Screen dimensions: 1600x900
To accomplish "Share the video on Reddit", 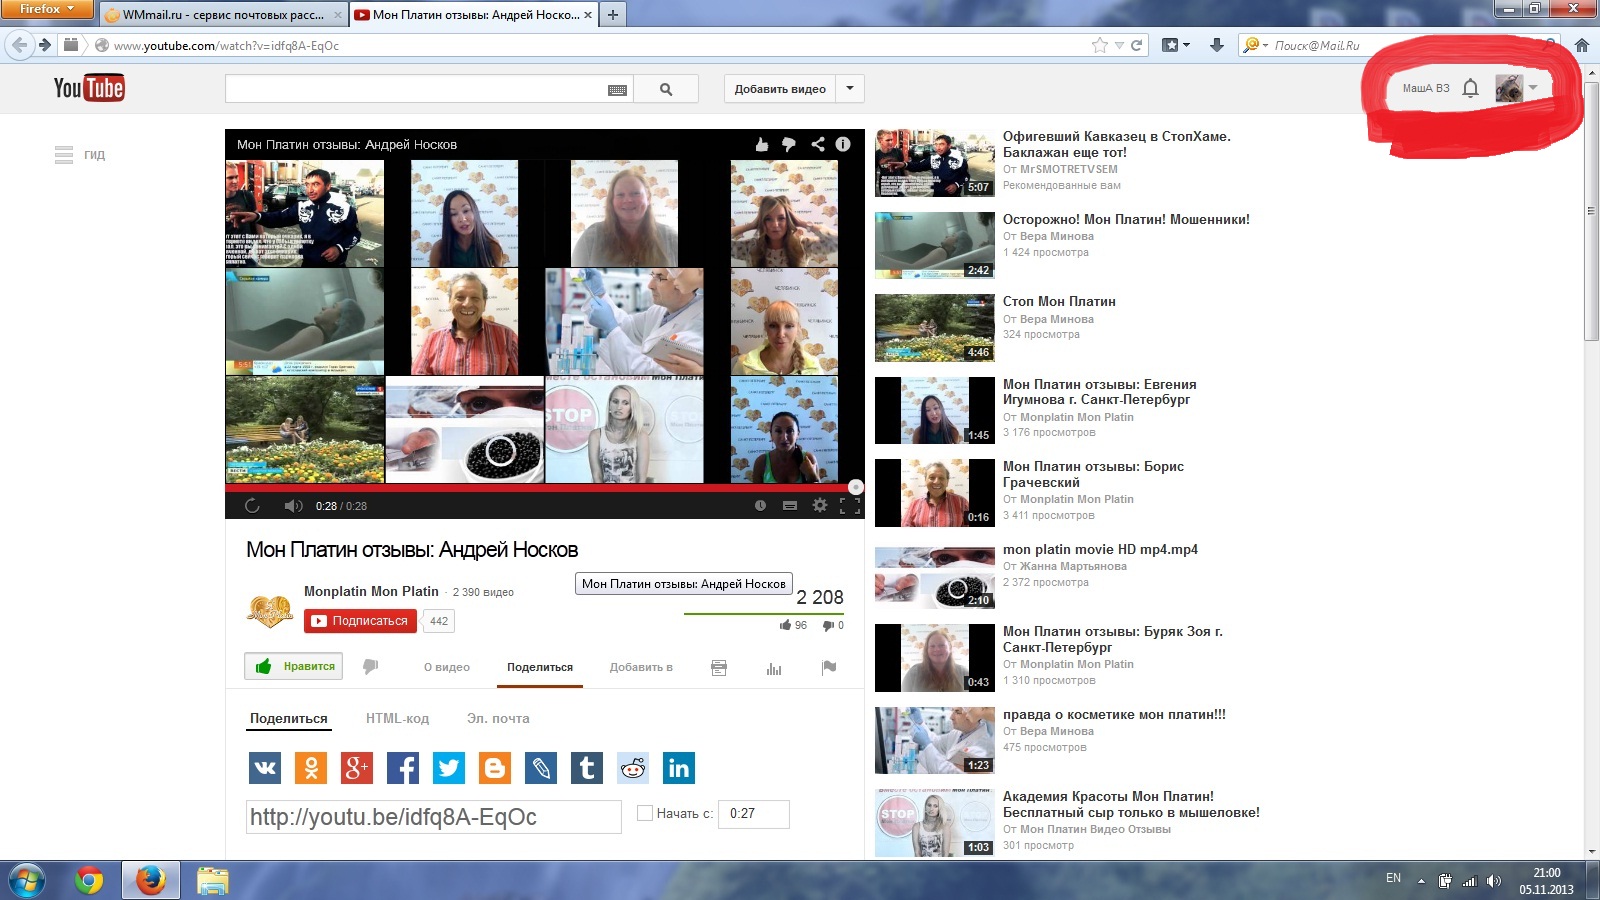I will click(x=633, y=768).
